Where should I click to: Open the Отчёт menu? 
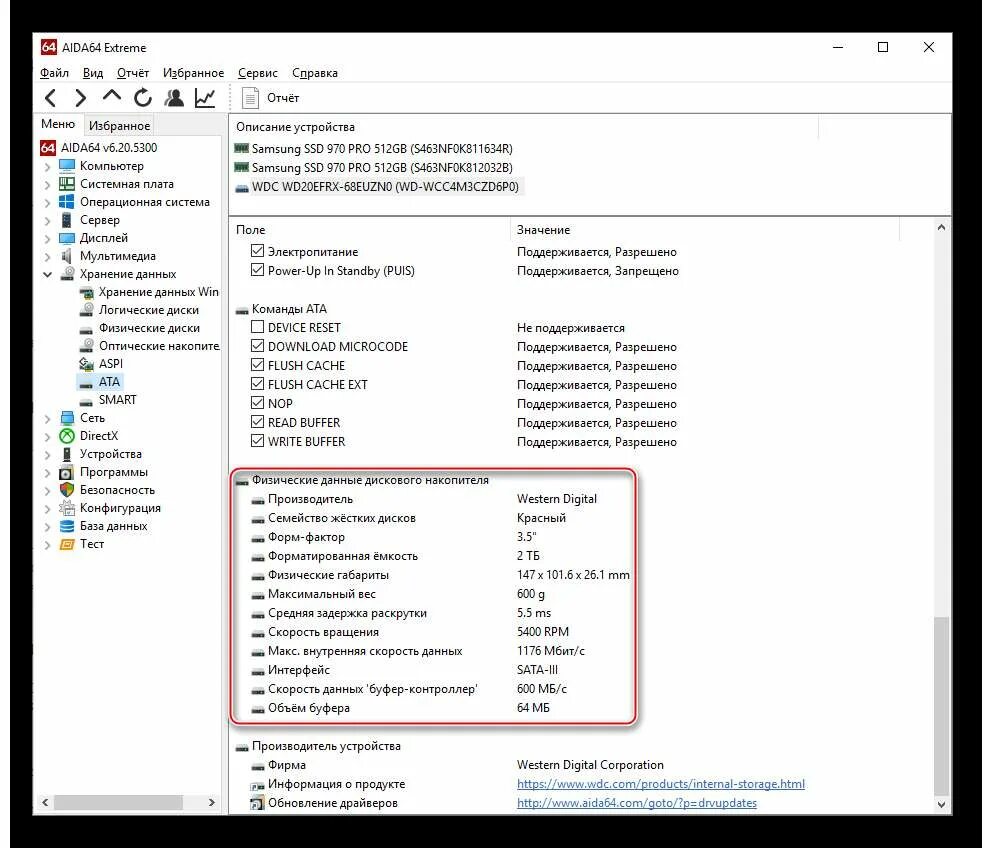pyautogui.click(x=133, y=73)
